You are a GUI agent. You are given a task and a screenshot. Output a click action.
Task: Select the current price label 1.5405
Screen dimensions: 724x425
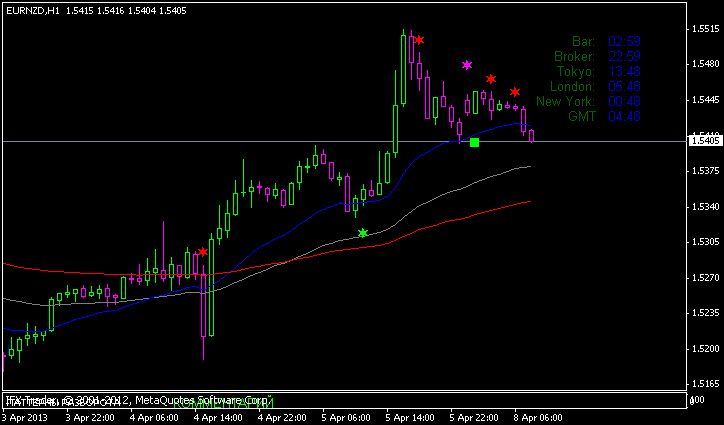(705, 141)
